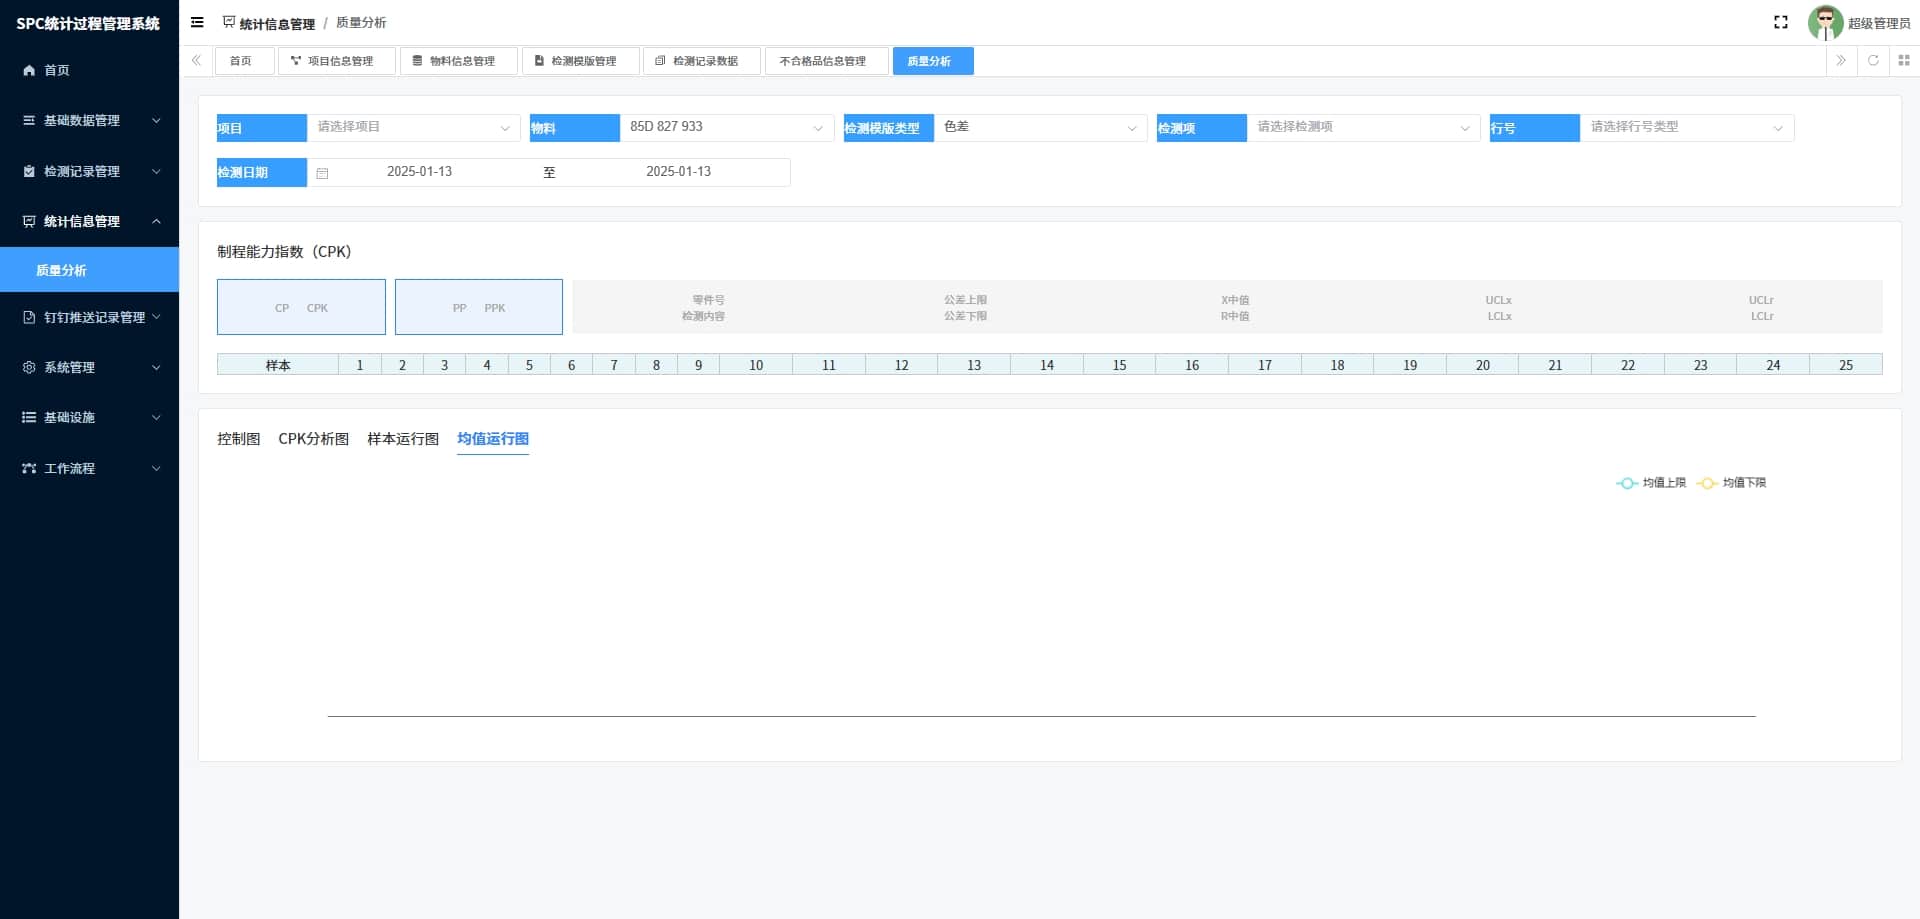Click the 制程能力指数（CPK） section title

284,252
